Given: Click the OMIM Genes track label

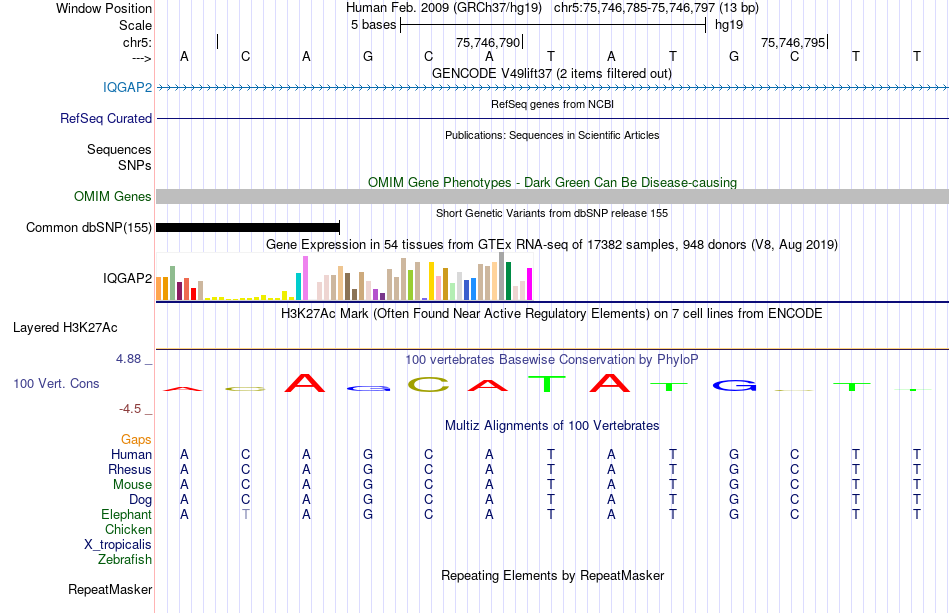Looking at the screenshot, I should point(112,196).
